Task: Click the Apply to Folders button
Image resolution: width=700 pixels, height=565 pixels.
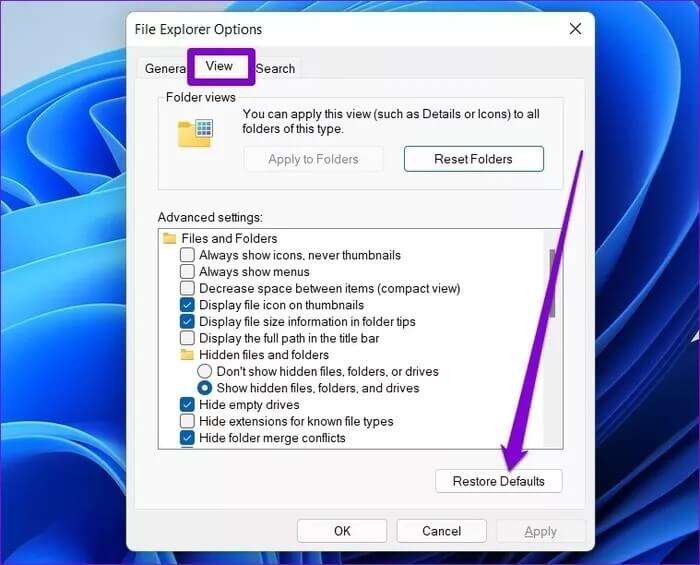Action: (x=313, y=159)
